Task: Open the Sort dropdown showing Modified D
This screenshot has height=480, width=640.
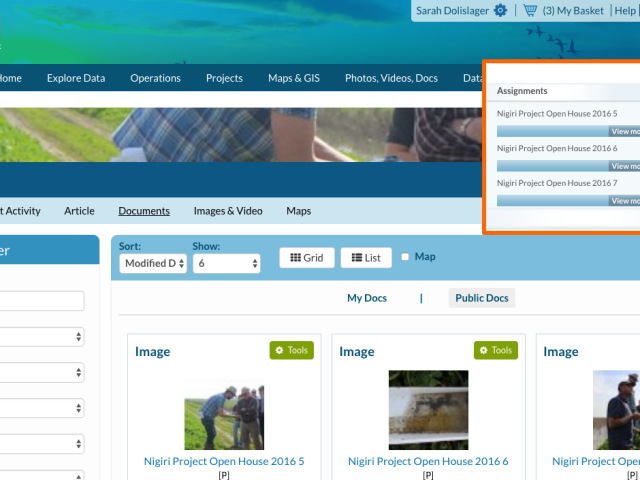Action: pyautogui.click(x=153, y=263)
